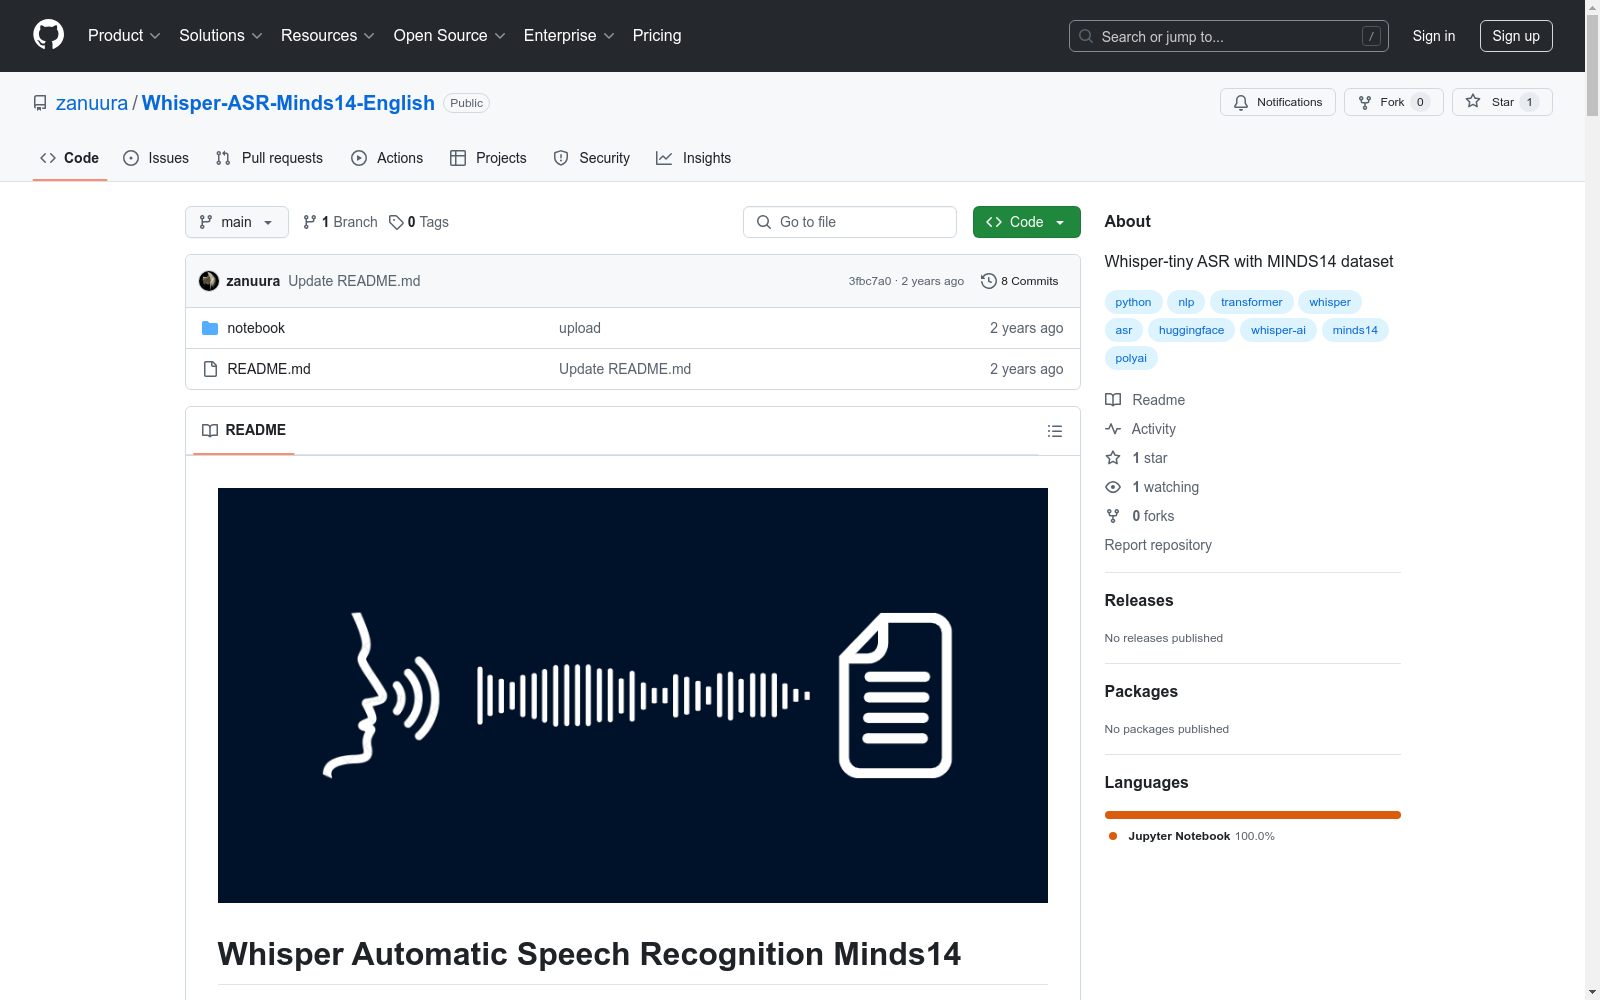
Task: Click the Sign in link
Action: click(1434, 36)
